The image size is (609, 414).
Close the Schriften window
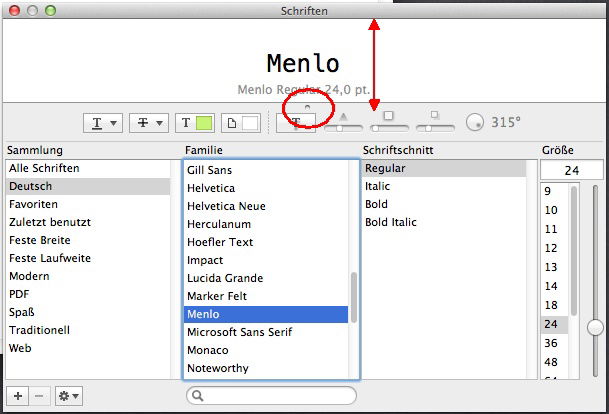pyautogui.click(x=14, y=10)
